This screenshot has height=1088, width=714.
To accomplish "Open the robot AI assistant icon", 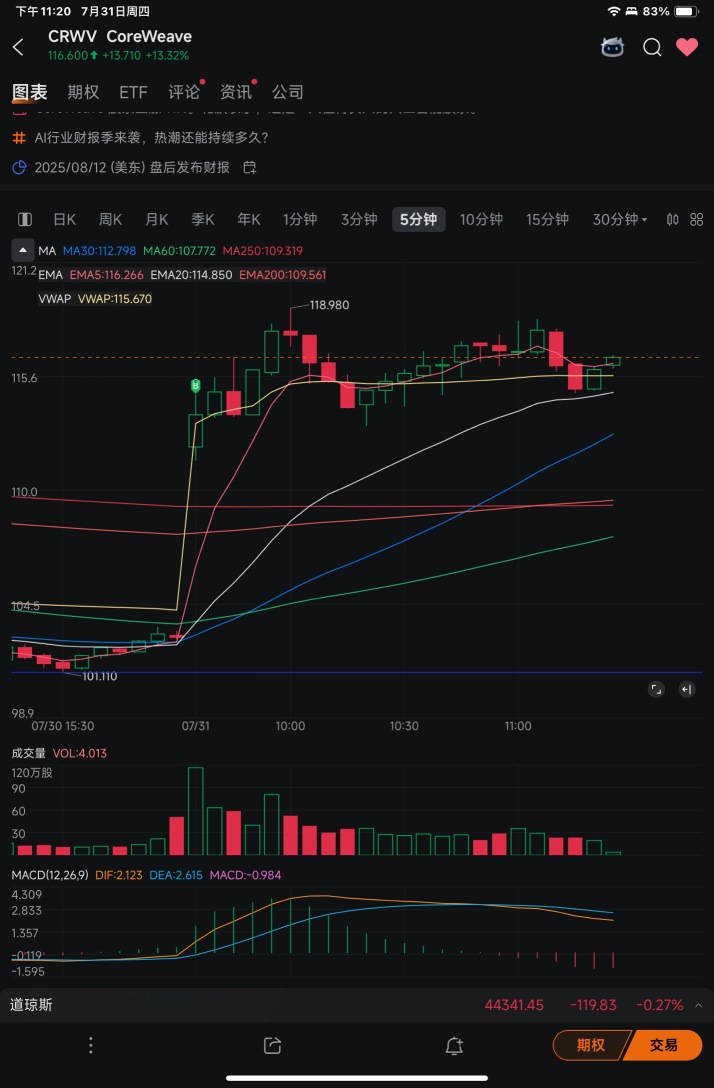I will (612, 47).
